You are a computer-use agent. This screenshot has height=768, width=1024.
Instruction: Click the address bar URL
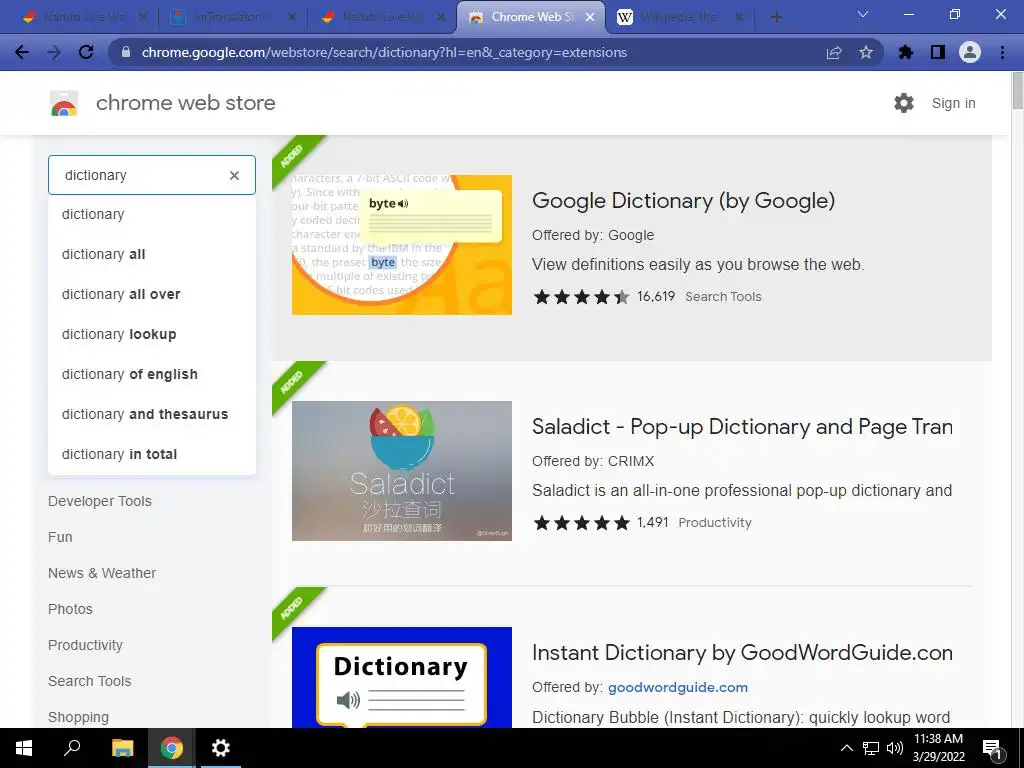384,52
